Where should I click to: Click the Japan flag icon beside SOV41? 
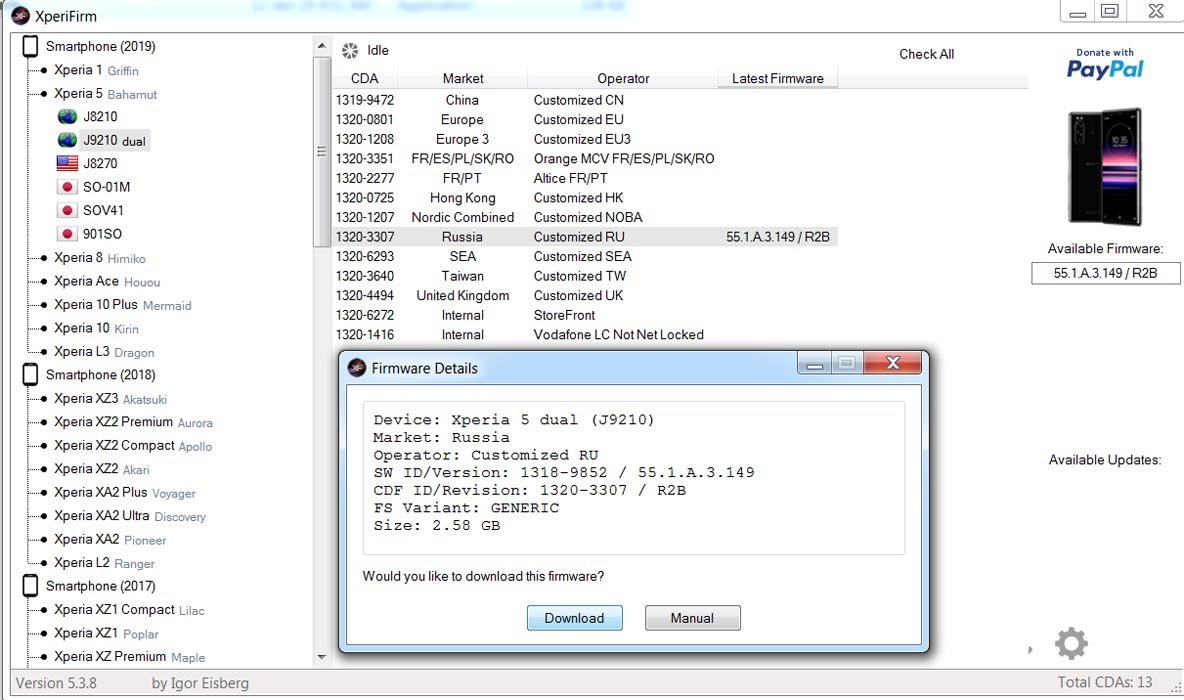(x=67, y=211)
